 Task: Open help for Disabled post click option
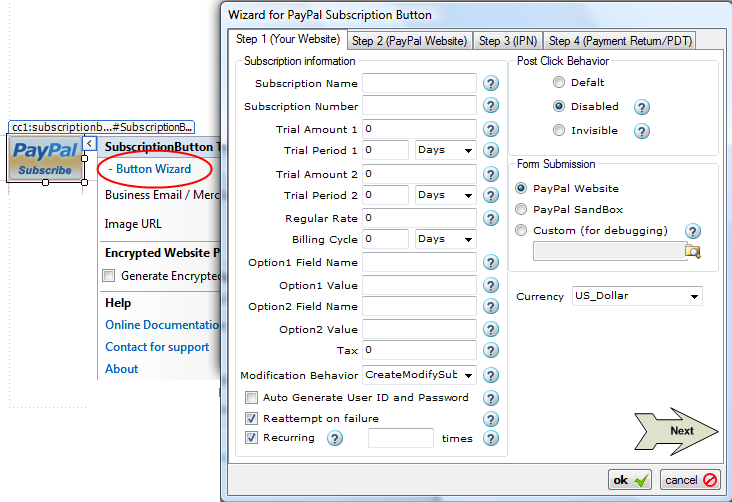642,107
